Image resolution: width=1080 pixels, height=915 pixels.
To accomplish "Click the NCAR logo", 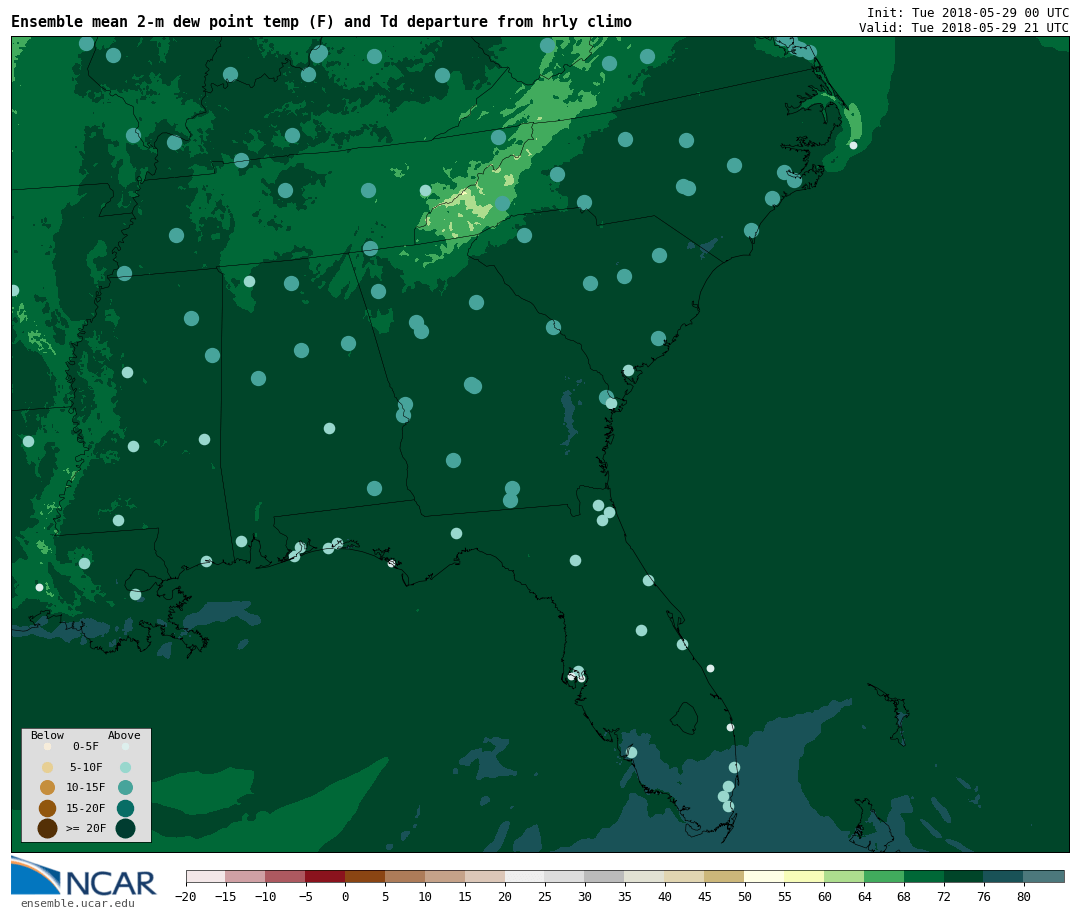I will [84, 877].
